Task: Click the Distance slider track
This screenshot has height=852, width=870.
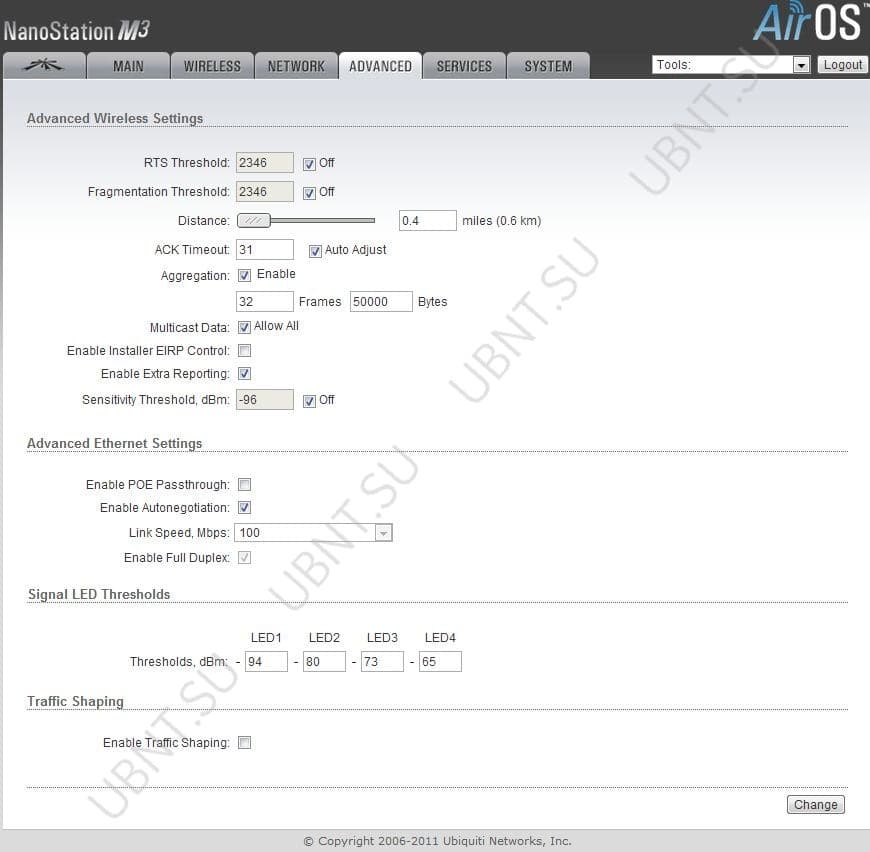Action: click(x=322, y=220)
